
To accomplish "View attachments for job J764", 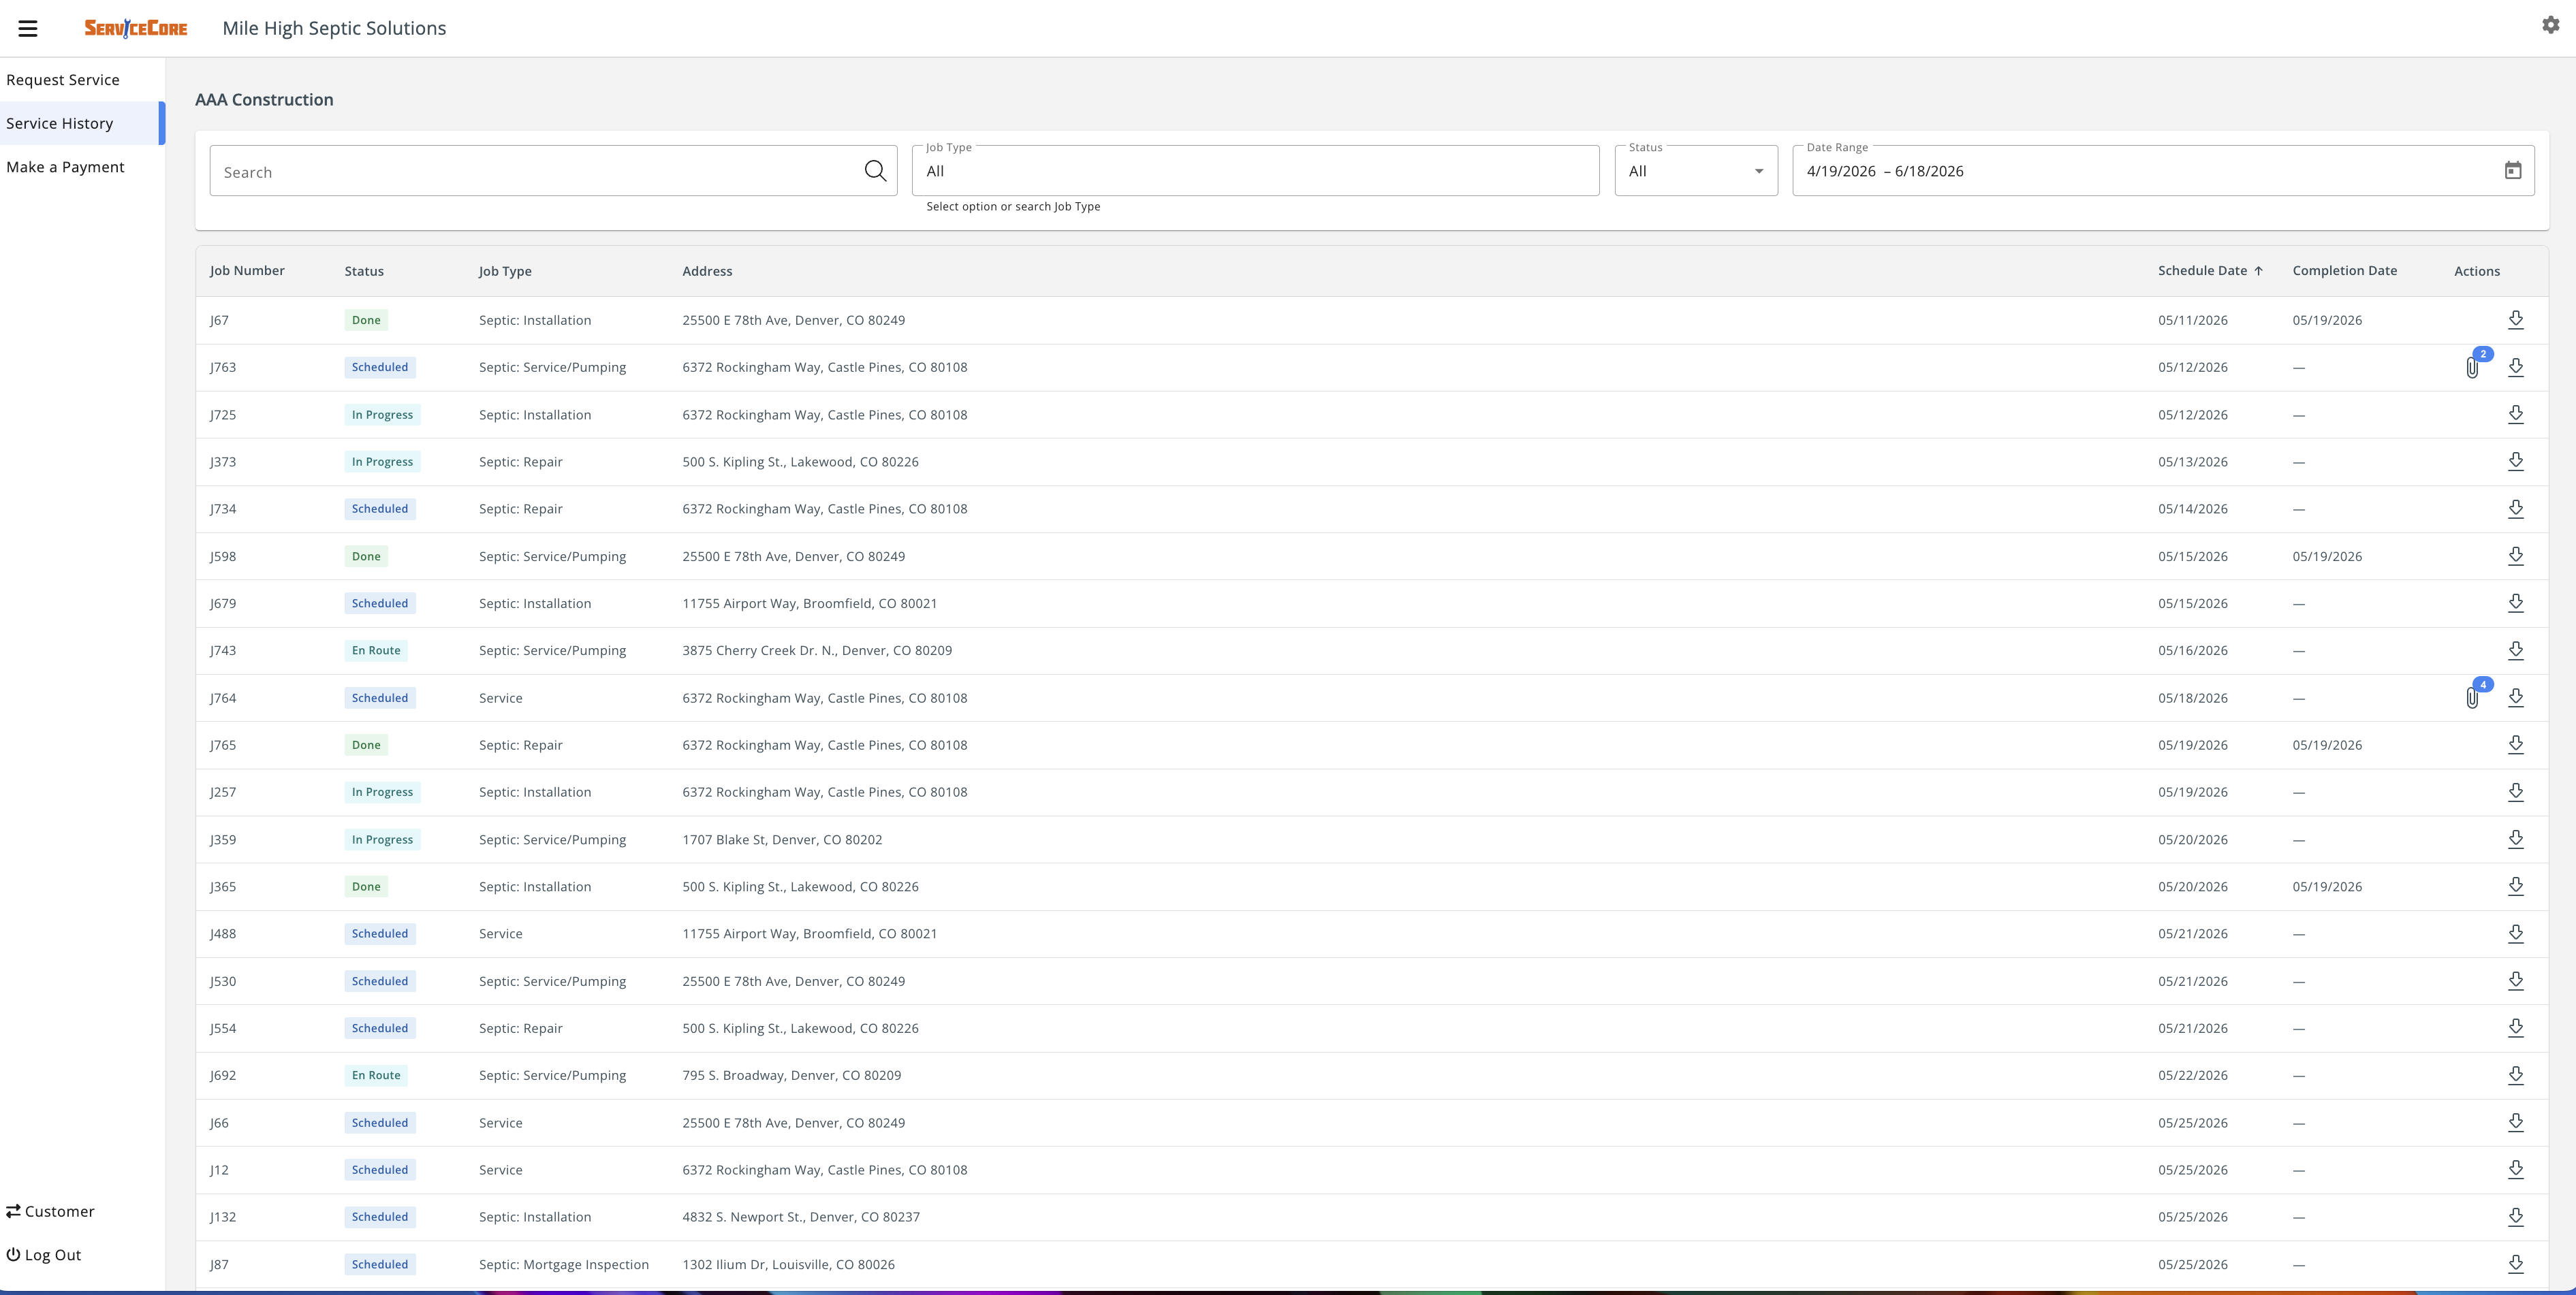I will point(2473,697).
